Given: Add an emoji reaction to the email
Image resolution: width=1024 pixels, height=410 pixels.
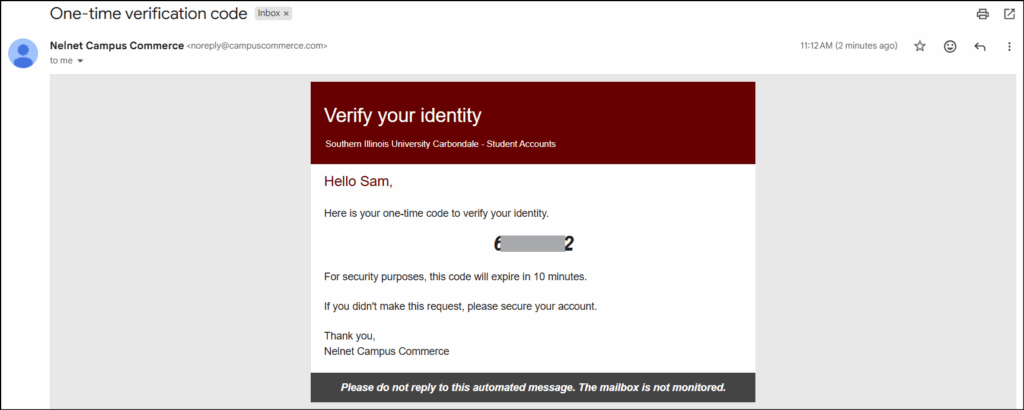Looking at the screenshot, I should [950, 46].
